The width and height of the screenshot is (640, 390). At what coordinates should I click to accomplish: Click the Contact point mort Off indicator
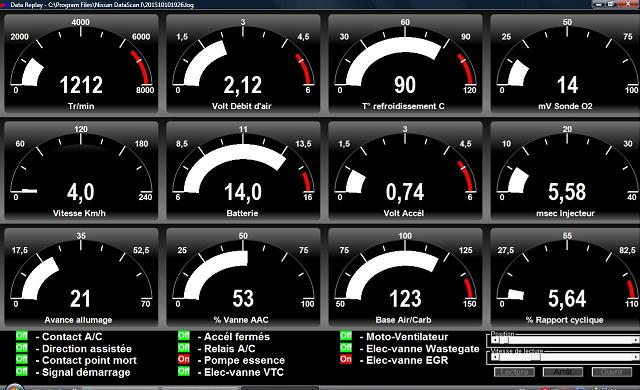click(22, 359)
